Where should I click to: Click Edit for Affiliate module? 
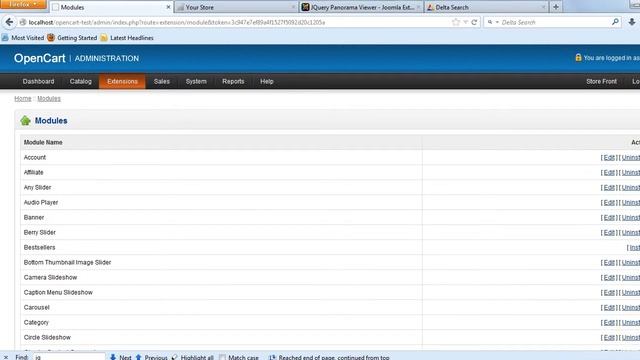click(609, 173)
